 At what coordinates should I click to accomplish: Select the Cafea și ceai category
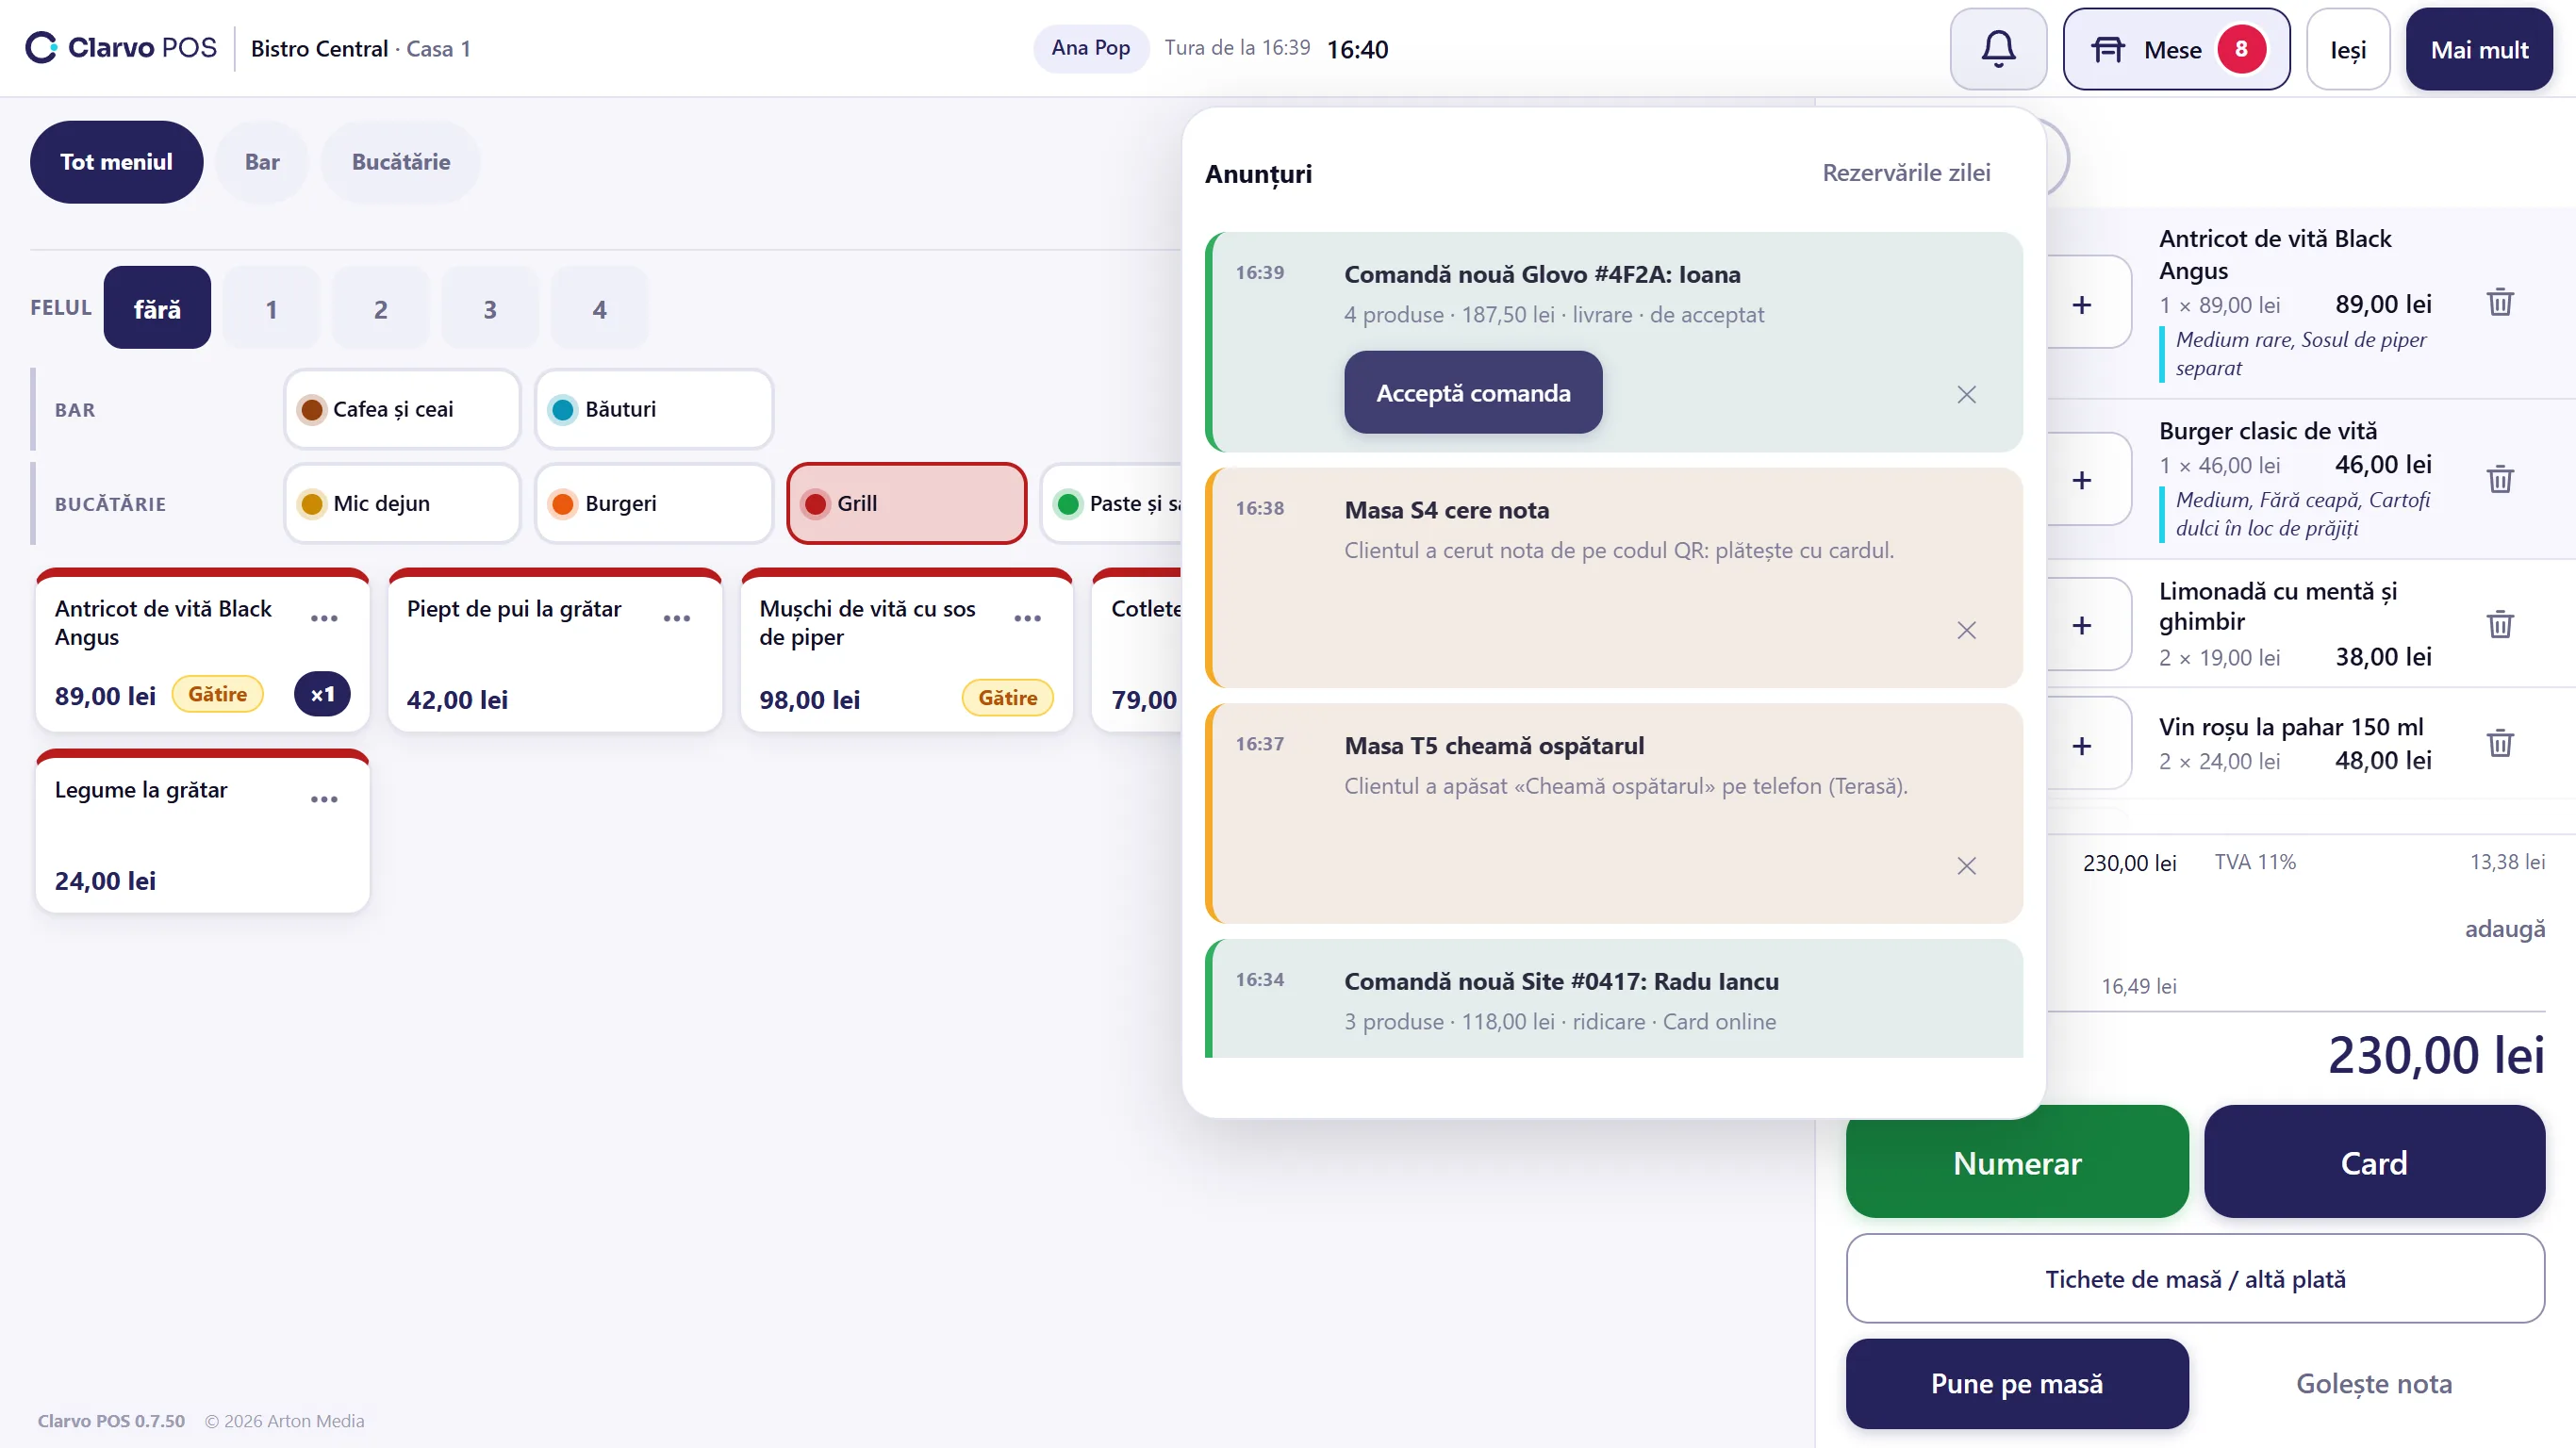coord(402,409)
